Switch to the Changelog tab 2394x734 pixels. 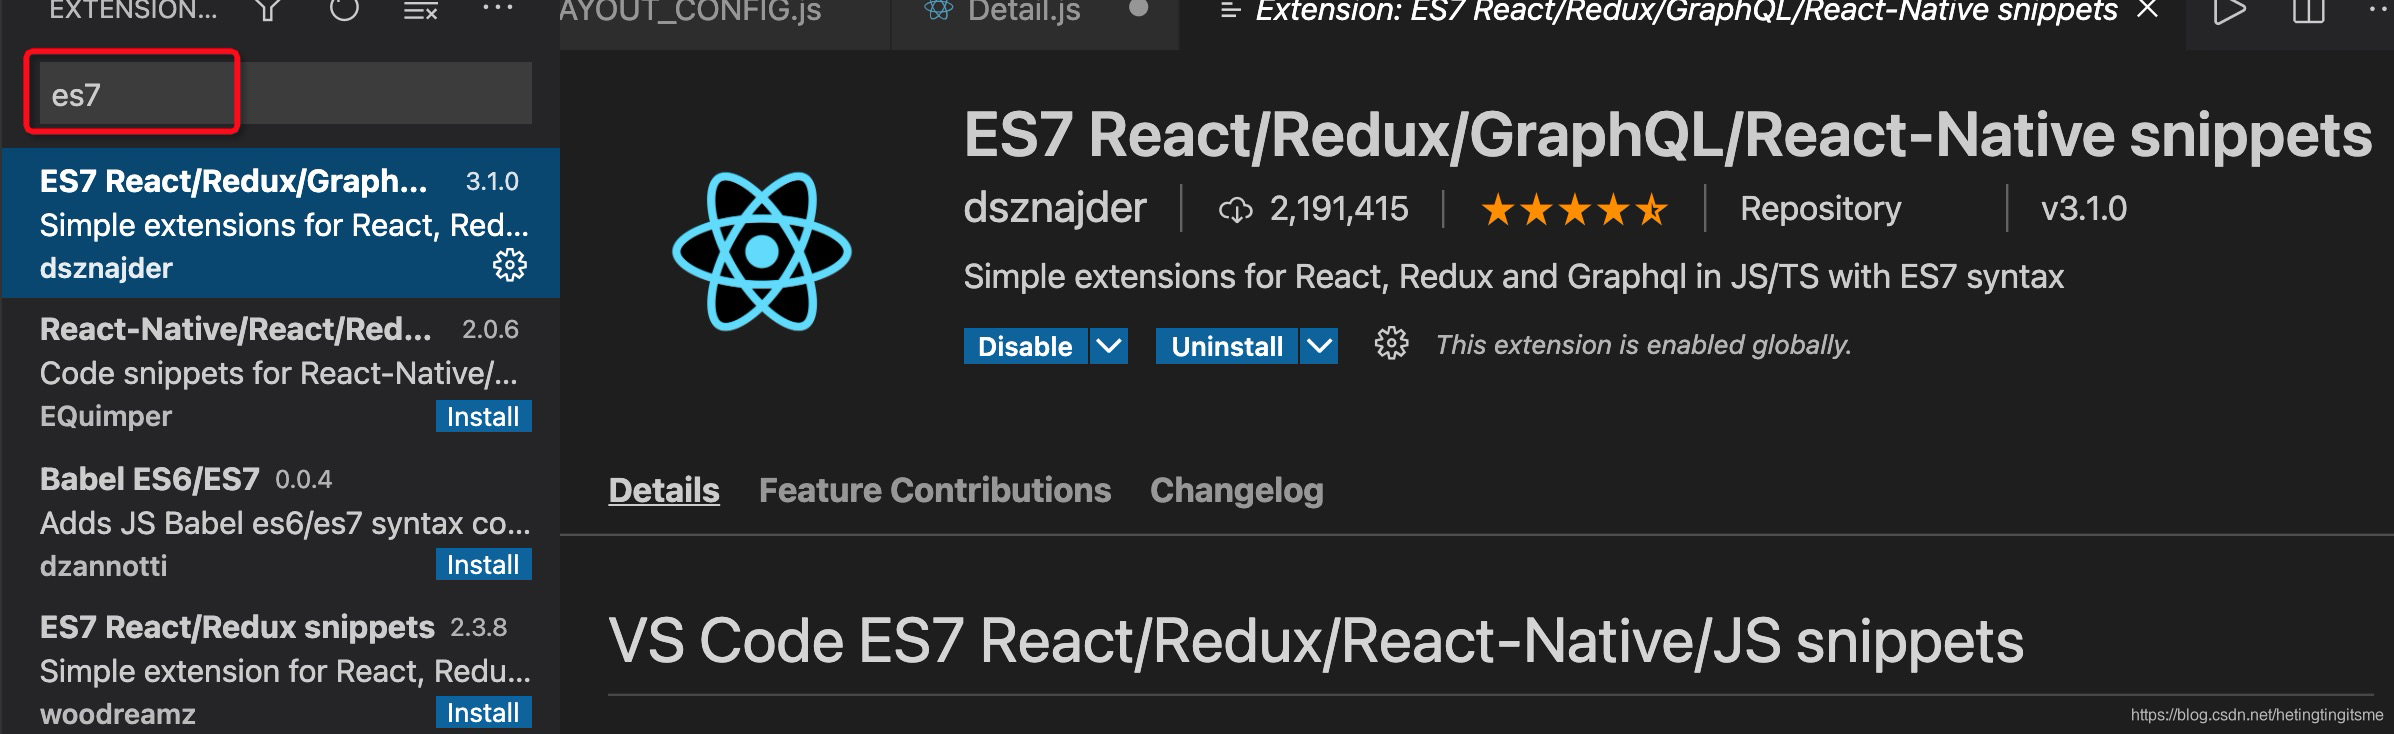[x=1237, y=490]
